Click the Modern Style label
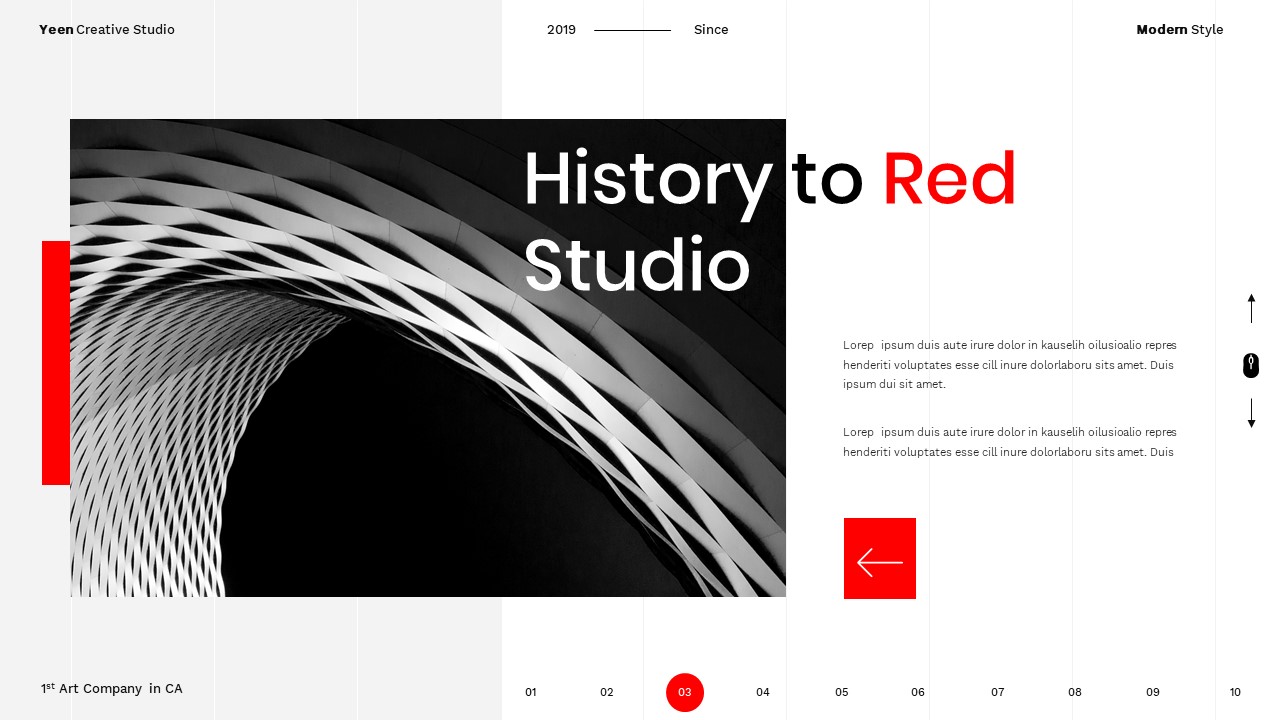 point(1180,30)
